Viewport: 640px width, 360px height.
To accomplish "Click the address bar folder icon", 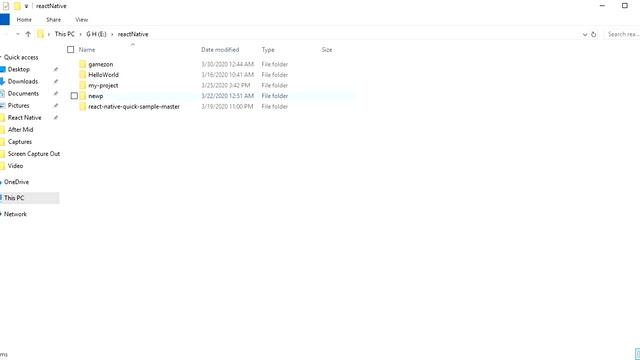I will click(40, 34).
